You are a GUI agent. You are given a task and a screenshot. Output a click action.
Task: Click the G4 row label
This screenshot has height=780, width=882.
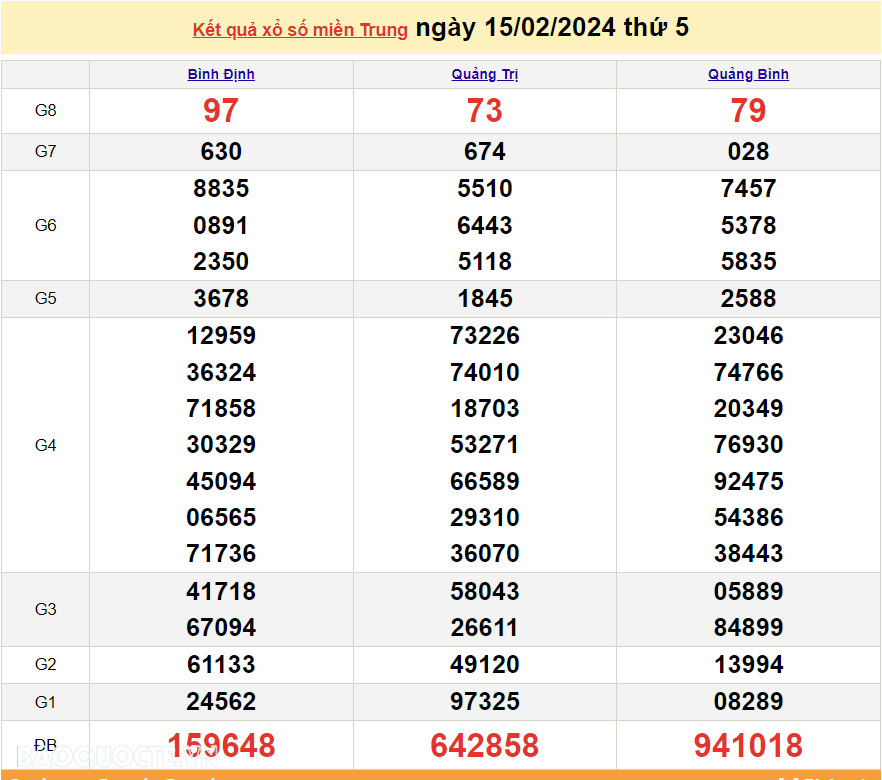coord(46,445)
